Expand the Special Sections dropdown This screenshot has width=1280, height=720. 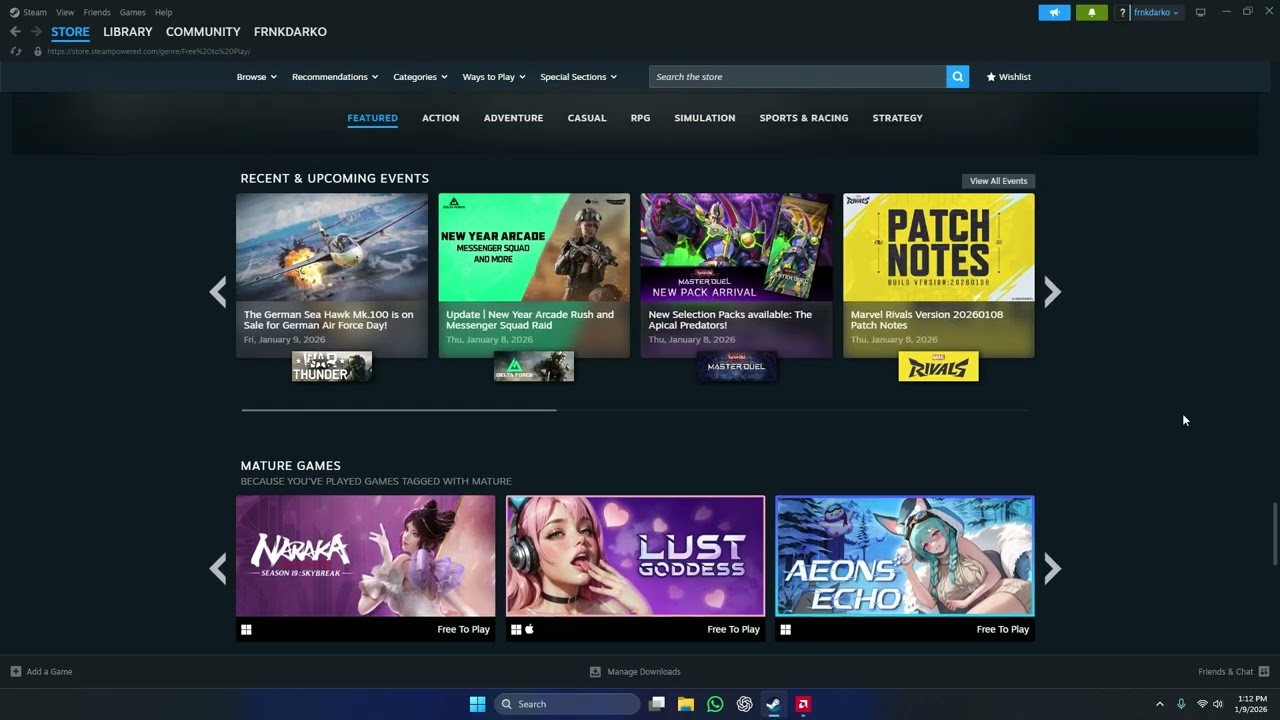pyautogui.click(x=578, y=77)
